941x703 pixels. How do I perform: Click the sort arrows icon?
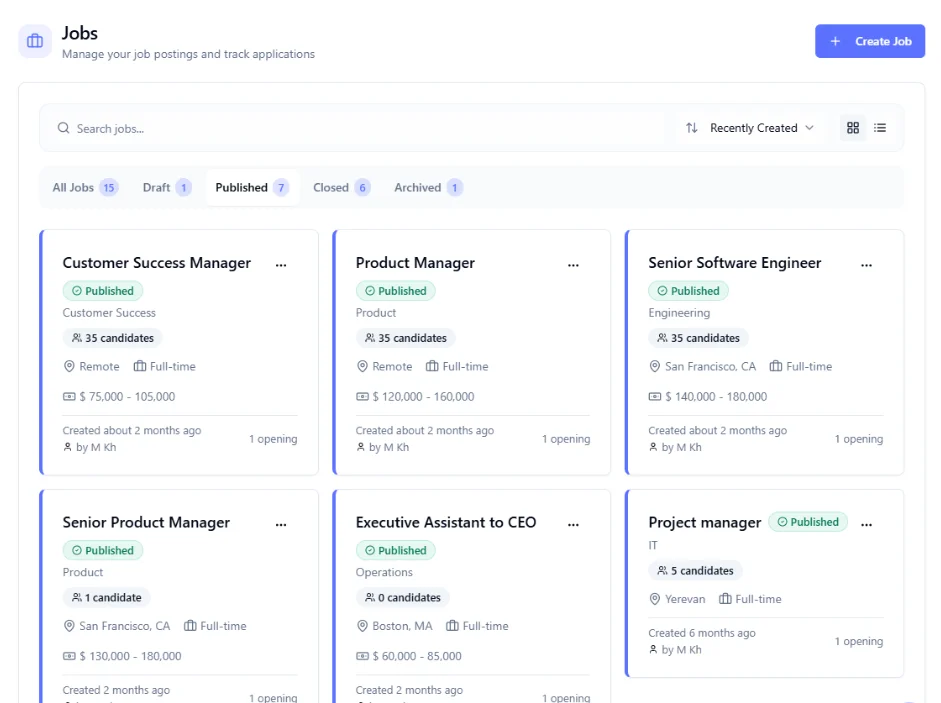pyautogui.click(x=692, y=128)
